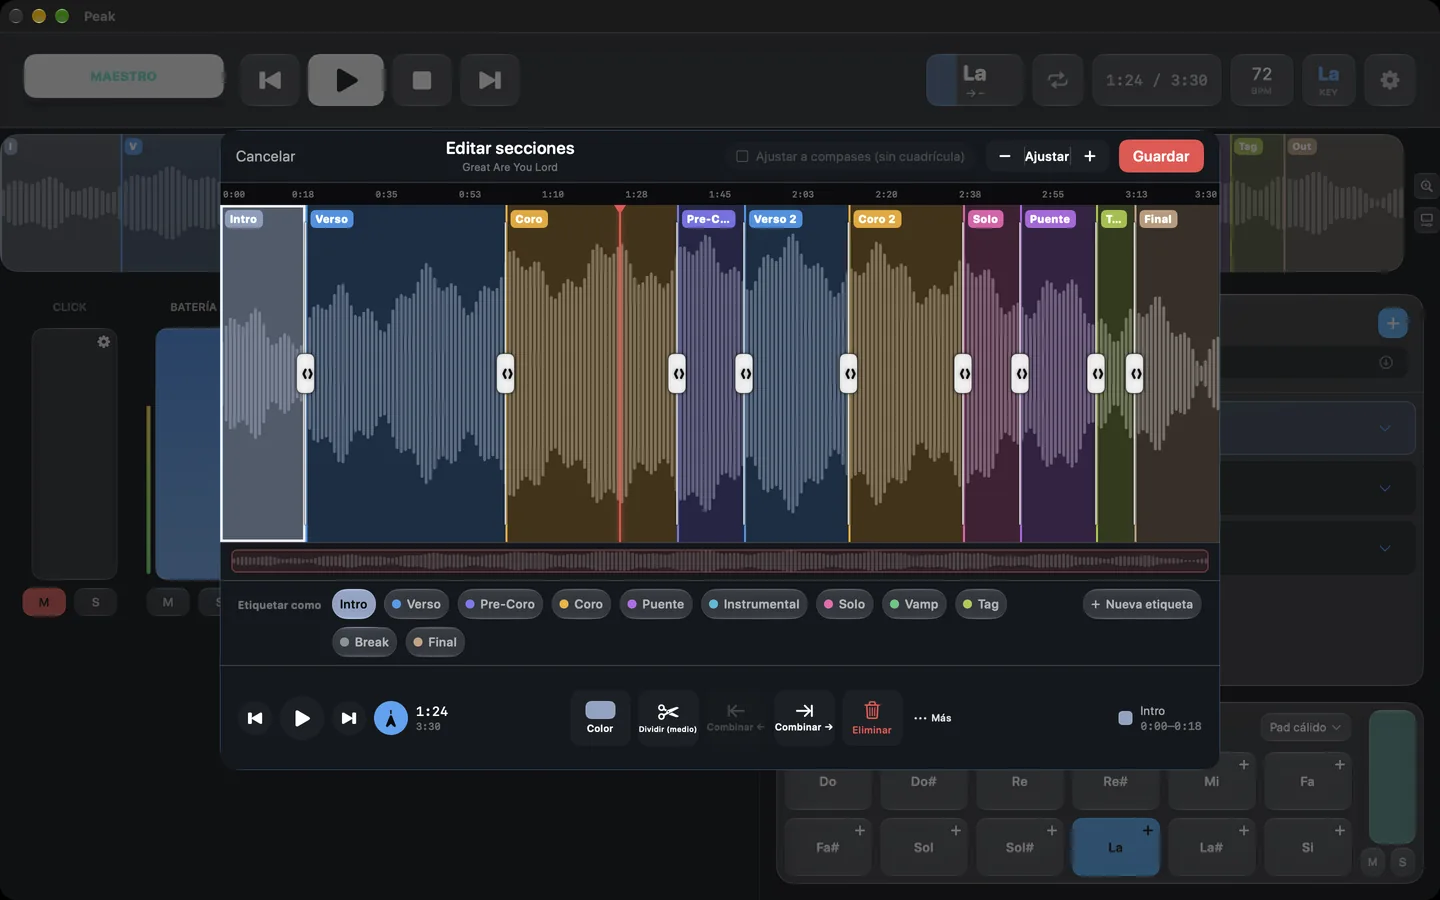1440x900 pixels.
Task: Click the zoom in plus icon beside Ajustar
Action: point(1090,156)
